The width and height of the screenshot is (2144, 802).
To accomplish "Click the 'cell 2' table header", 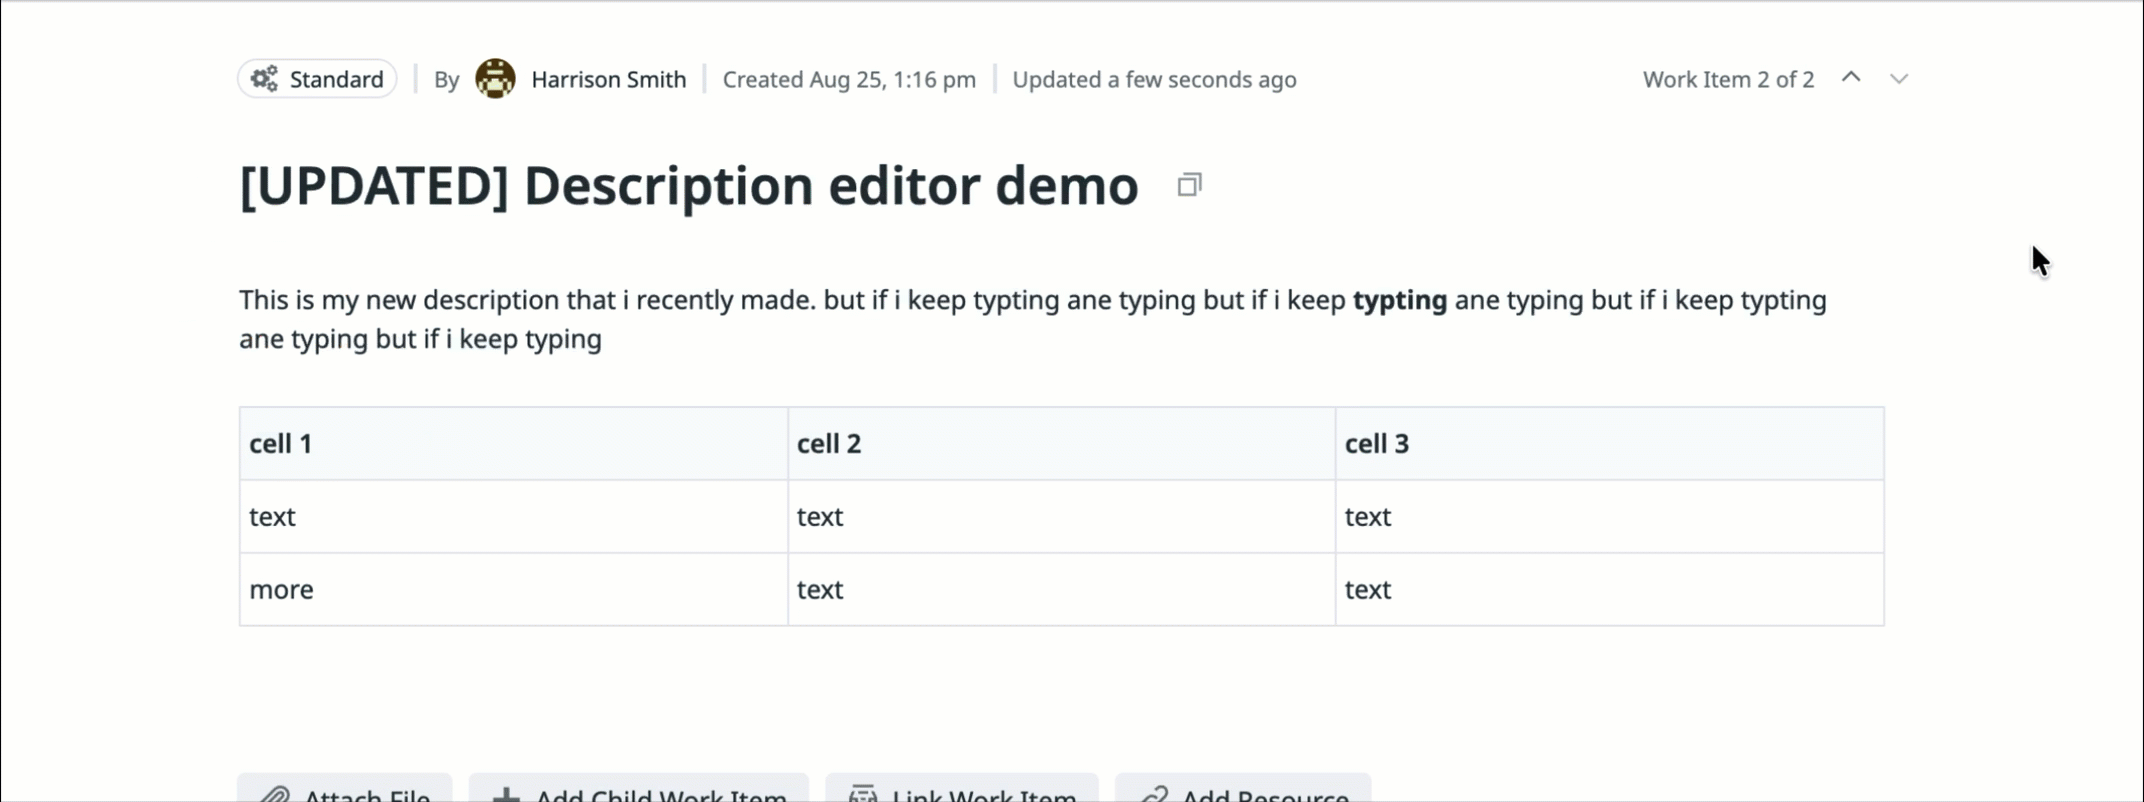I will pos(1062,444).
